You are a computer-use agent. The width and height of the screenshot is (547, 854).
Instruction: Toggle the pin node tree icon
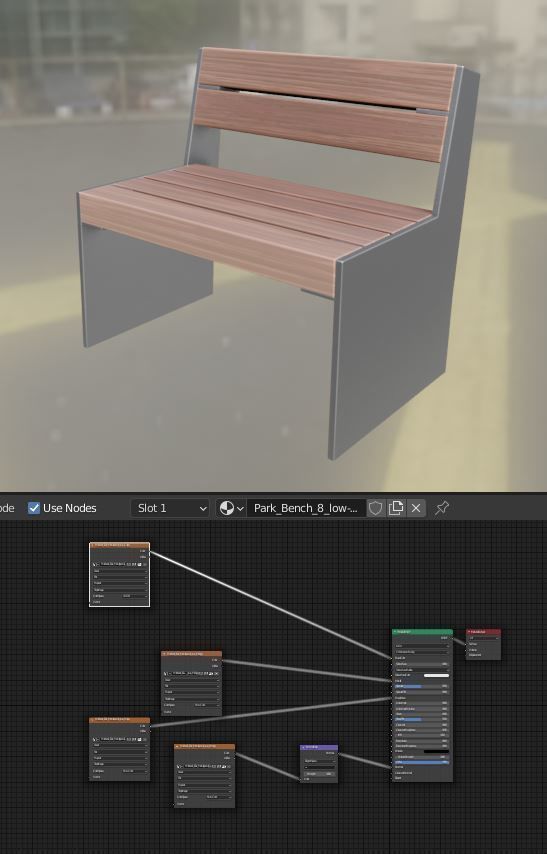[x=441, y=508]
